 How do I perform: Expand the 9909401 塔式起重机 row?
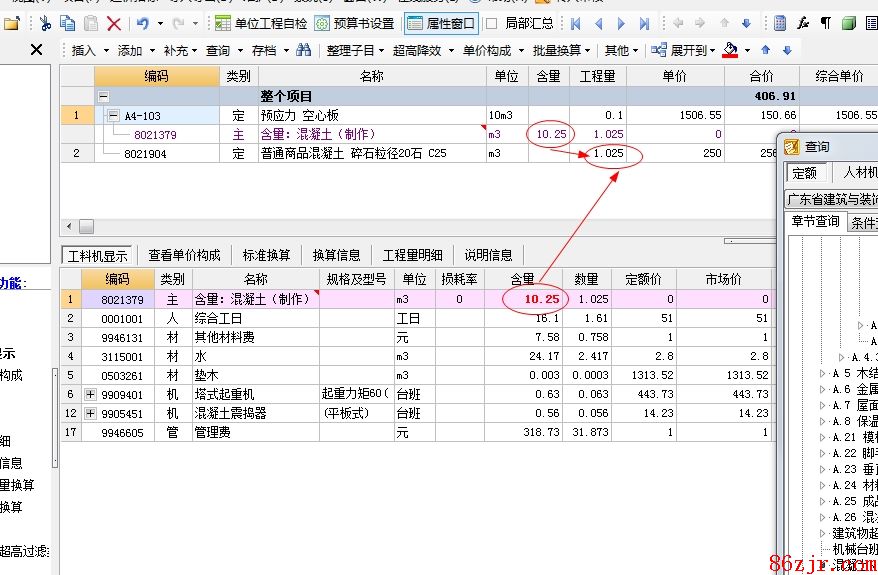[x=91, y=395]
